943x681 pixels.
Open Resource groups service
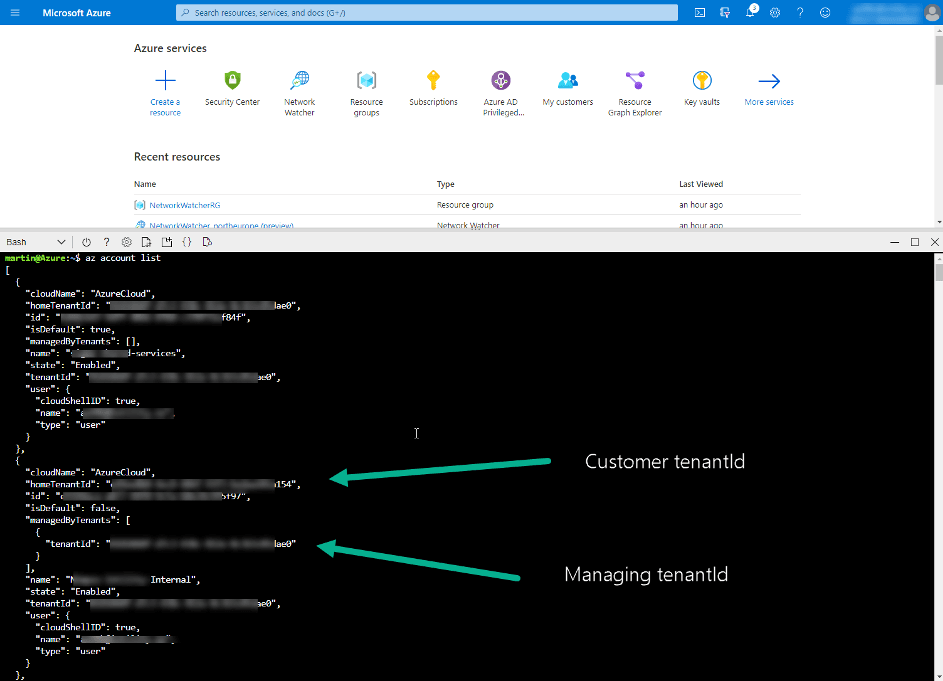367,93
